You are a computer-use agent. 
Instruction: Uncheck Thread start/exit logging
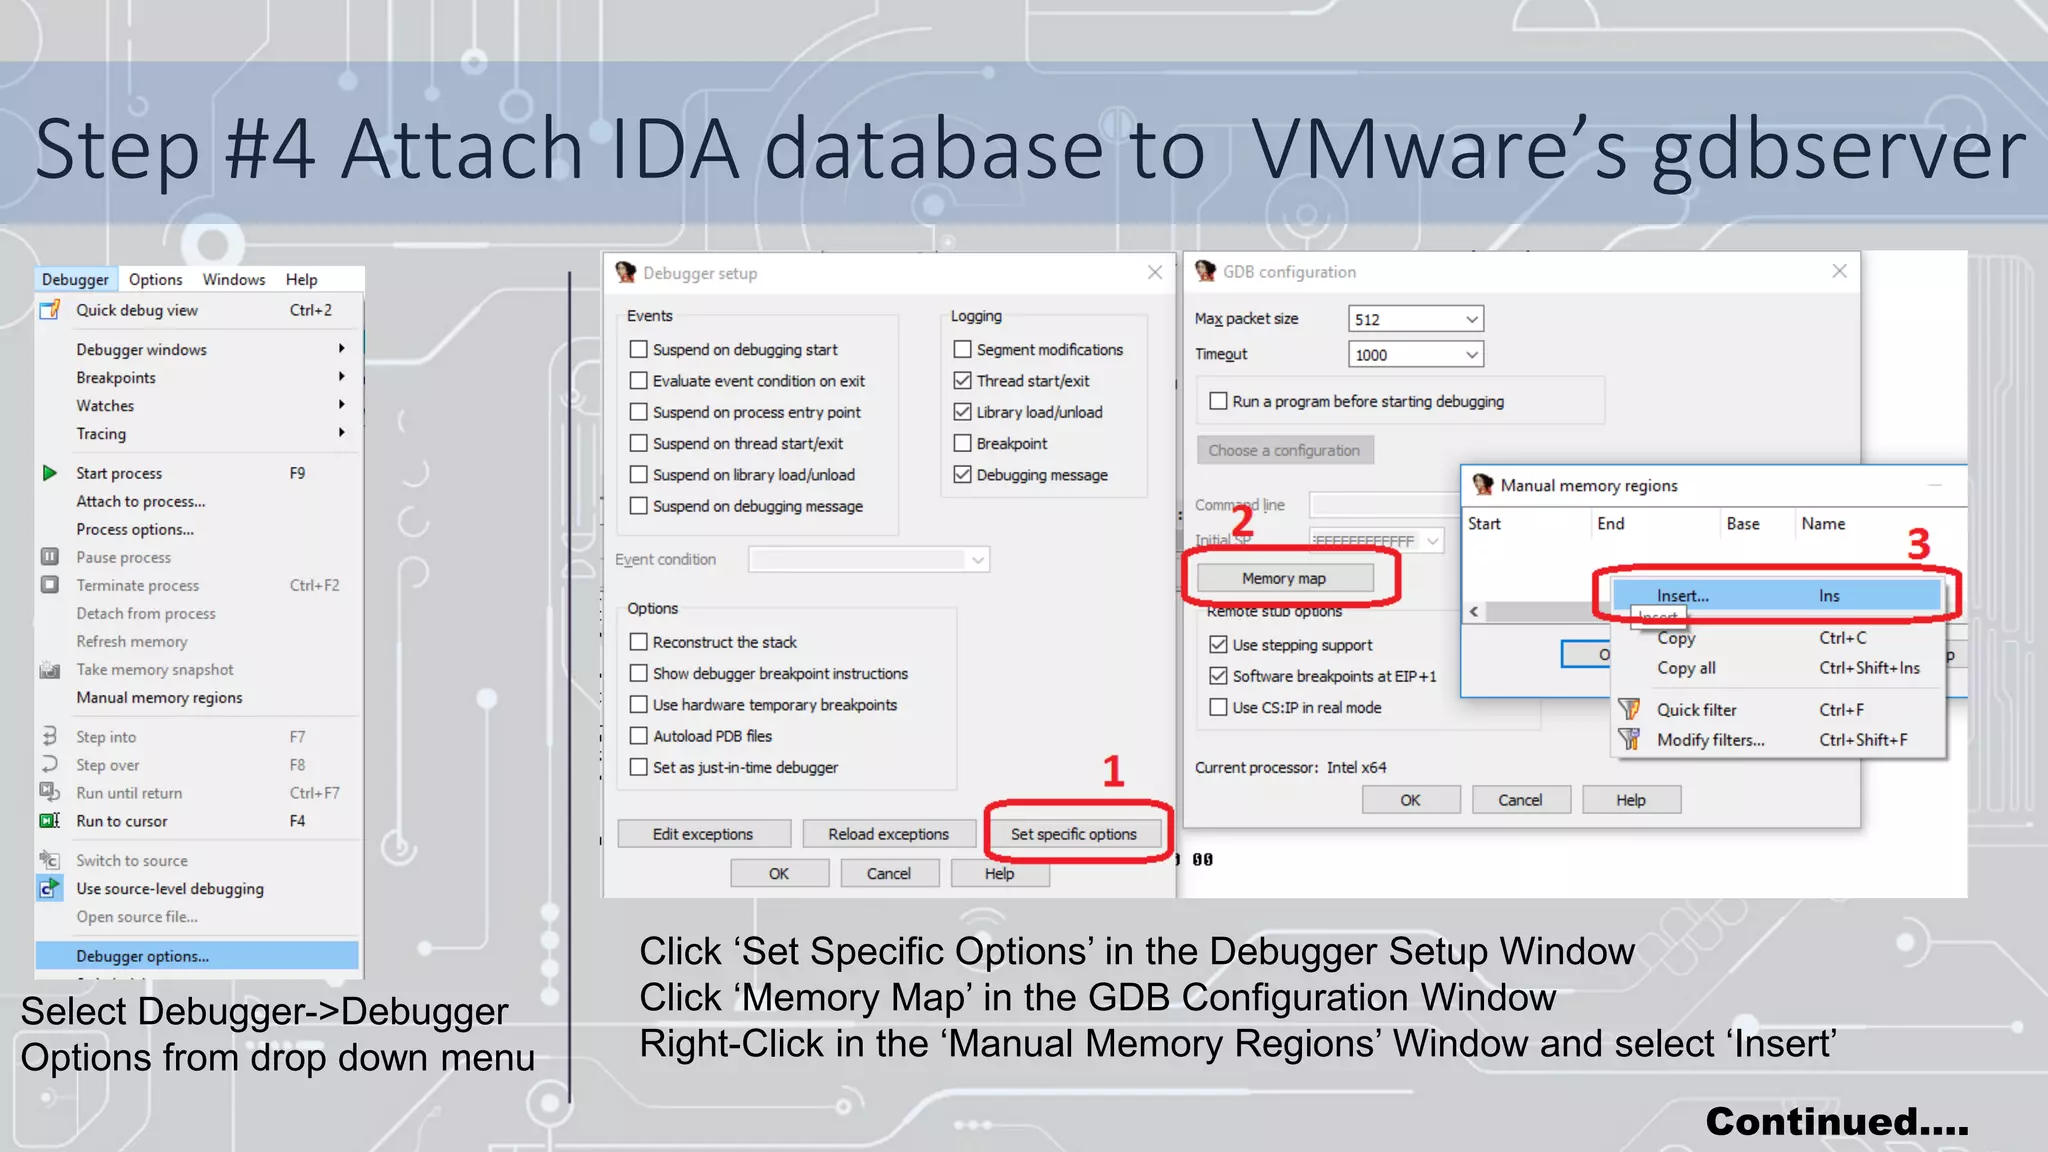962,380
